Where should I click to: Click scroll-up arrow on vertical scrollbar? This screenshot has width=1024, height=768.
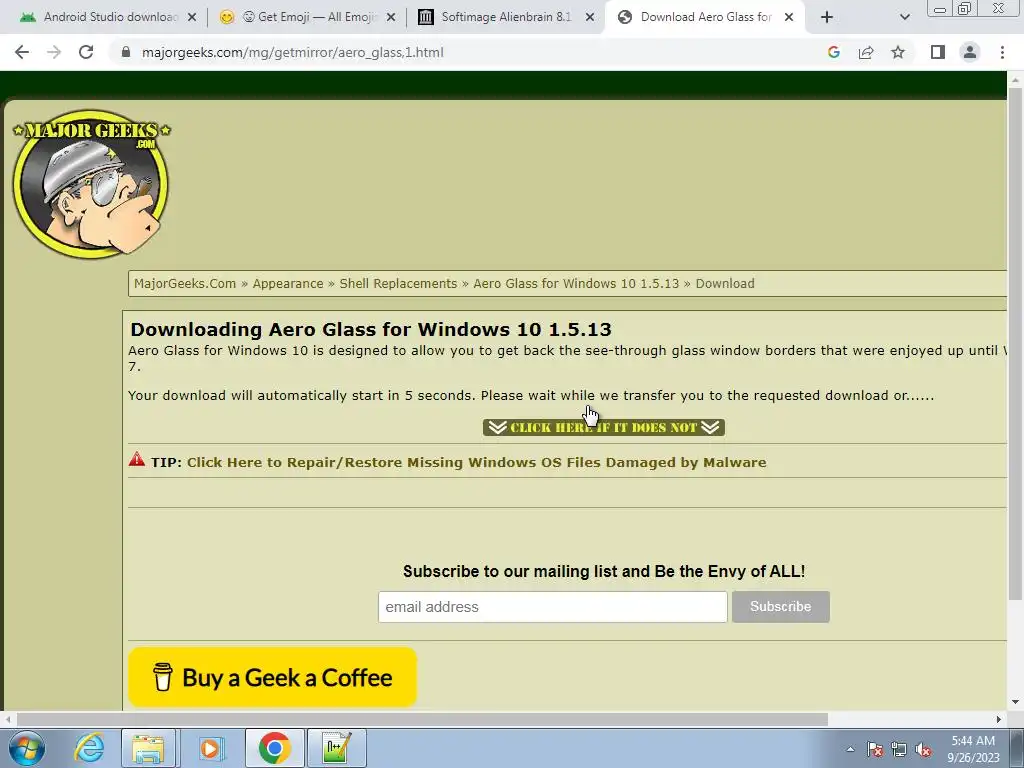pyautogui.click(x=1015, y=79)
